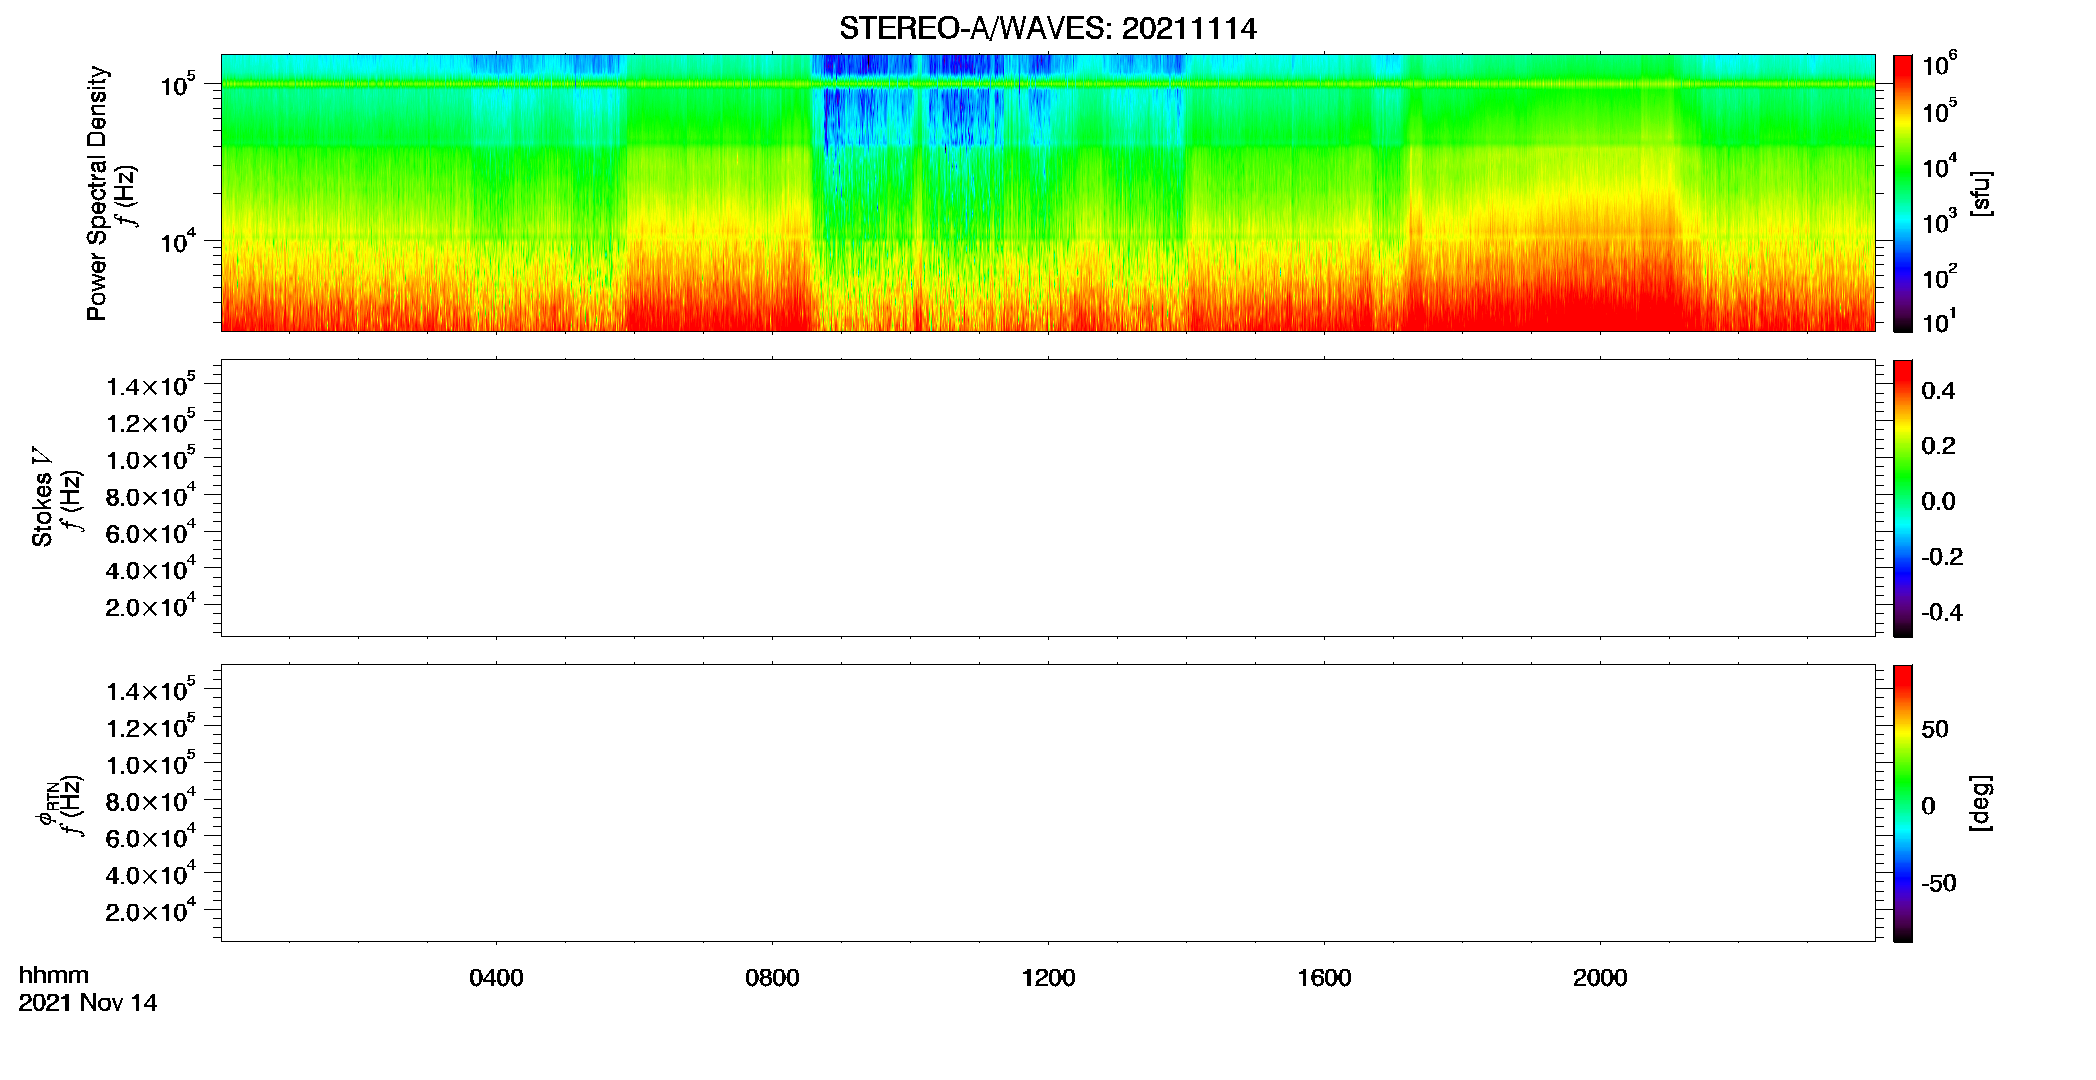
Task: Click the hhmm time format label
Action: [x=54, y=975]
